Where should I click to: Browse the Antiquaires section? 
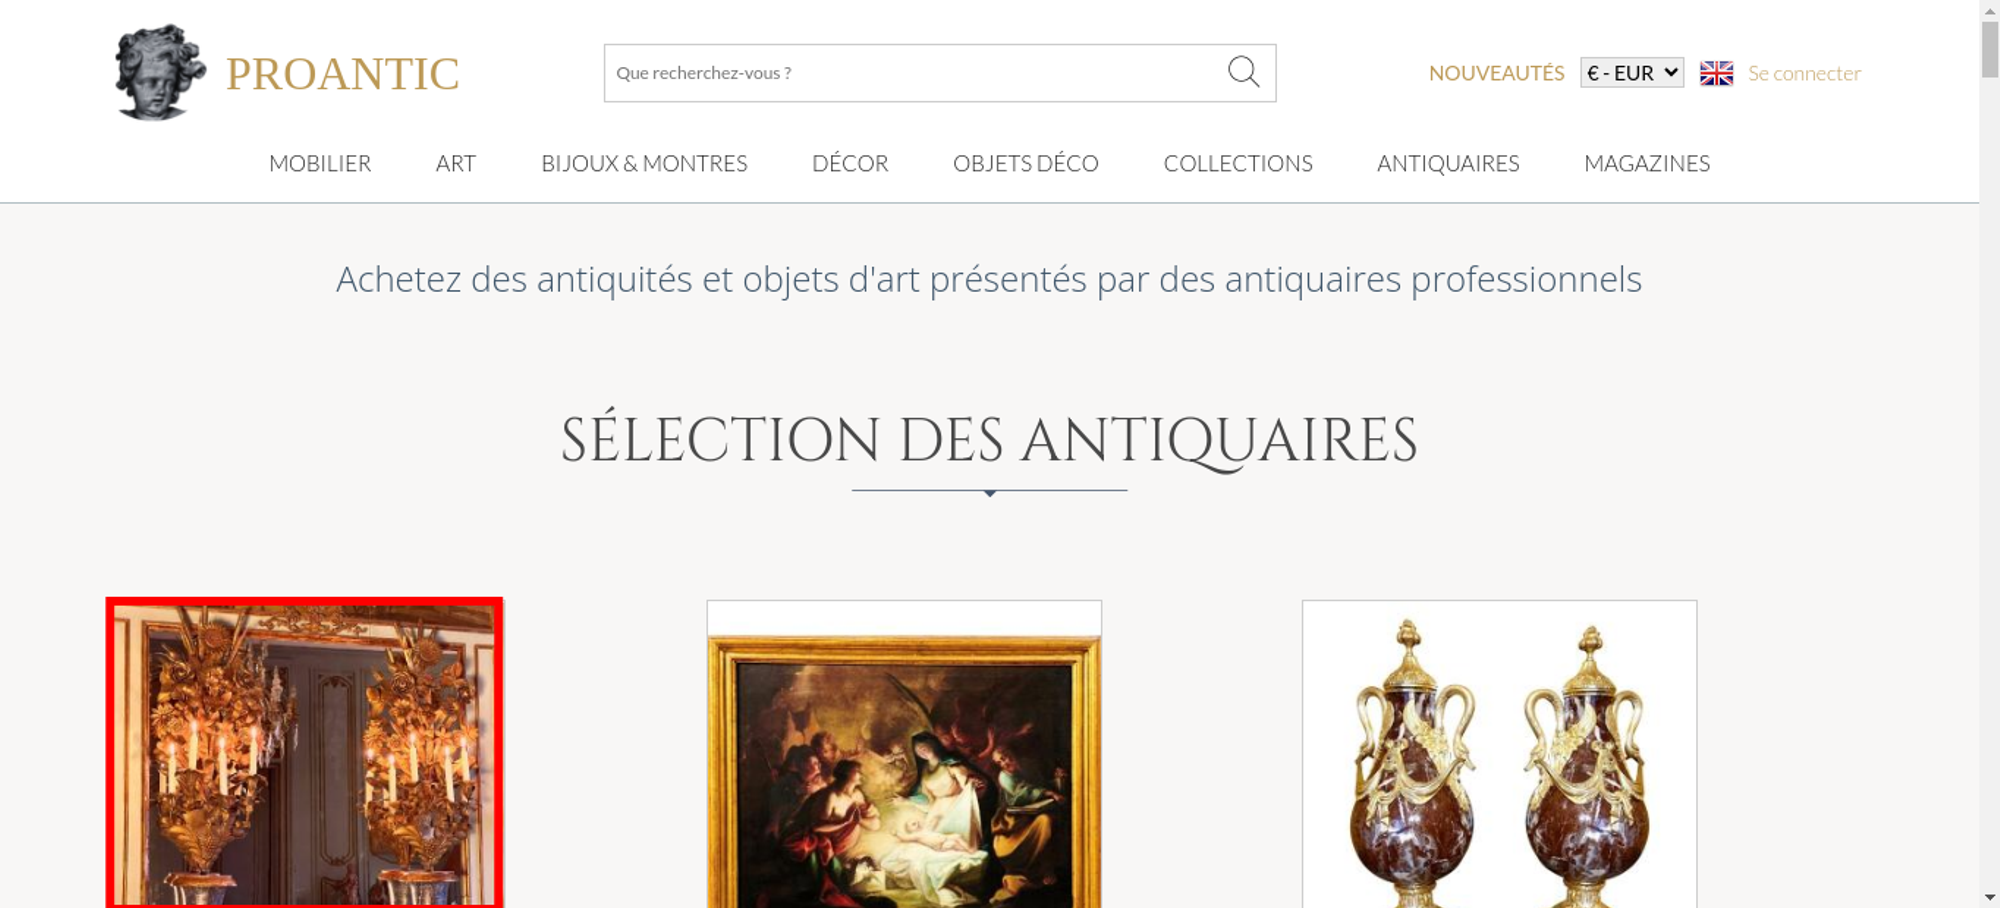click(1448, 163)
